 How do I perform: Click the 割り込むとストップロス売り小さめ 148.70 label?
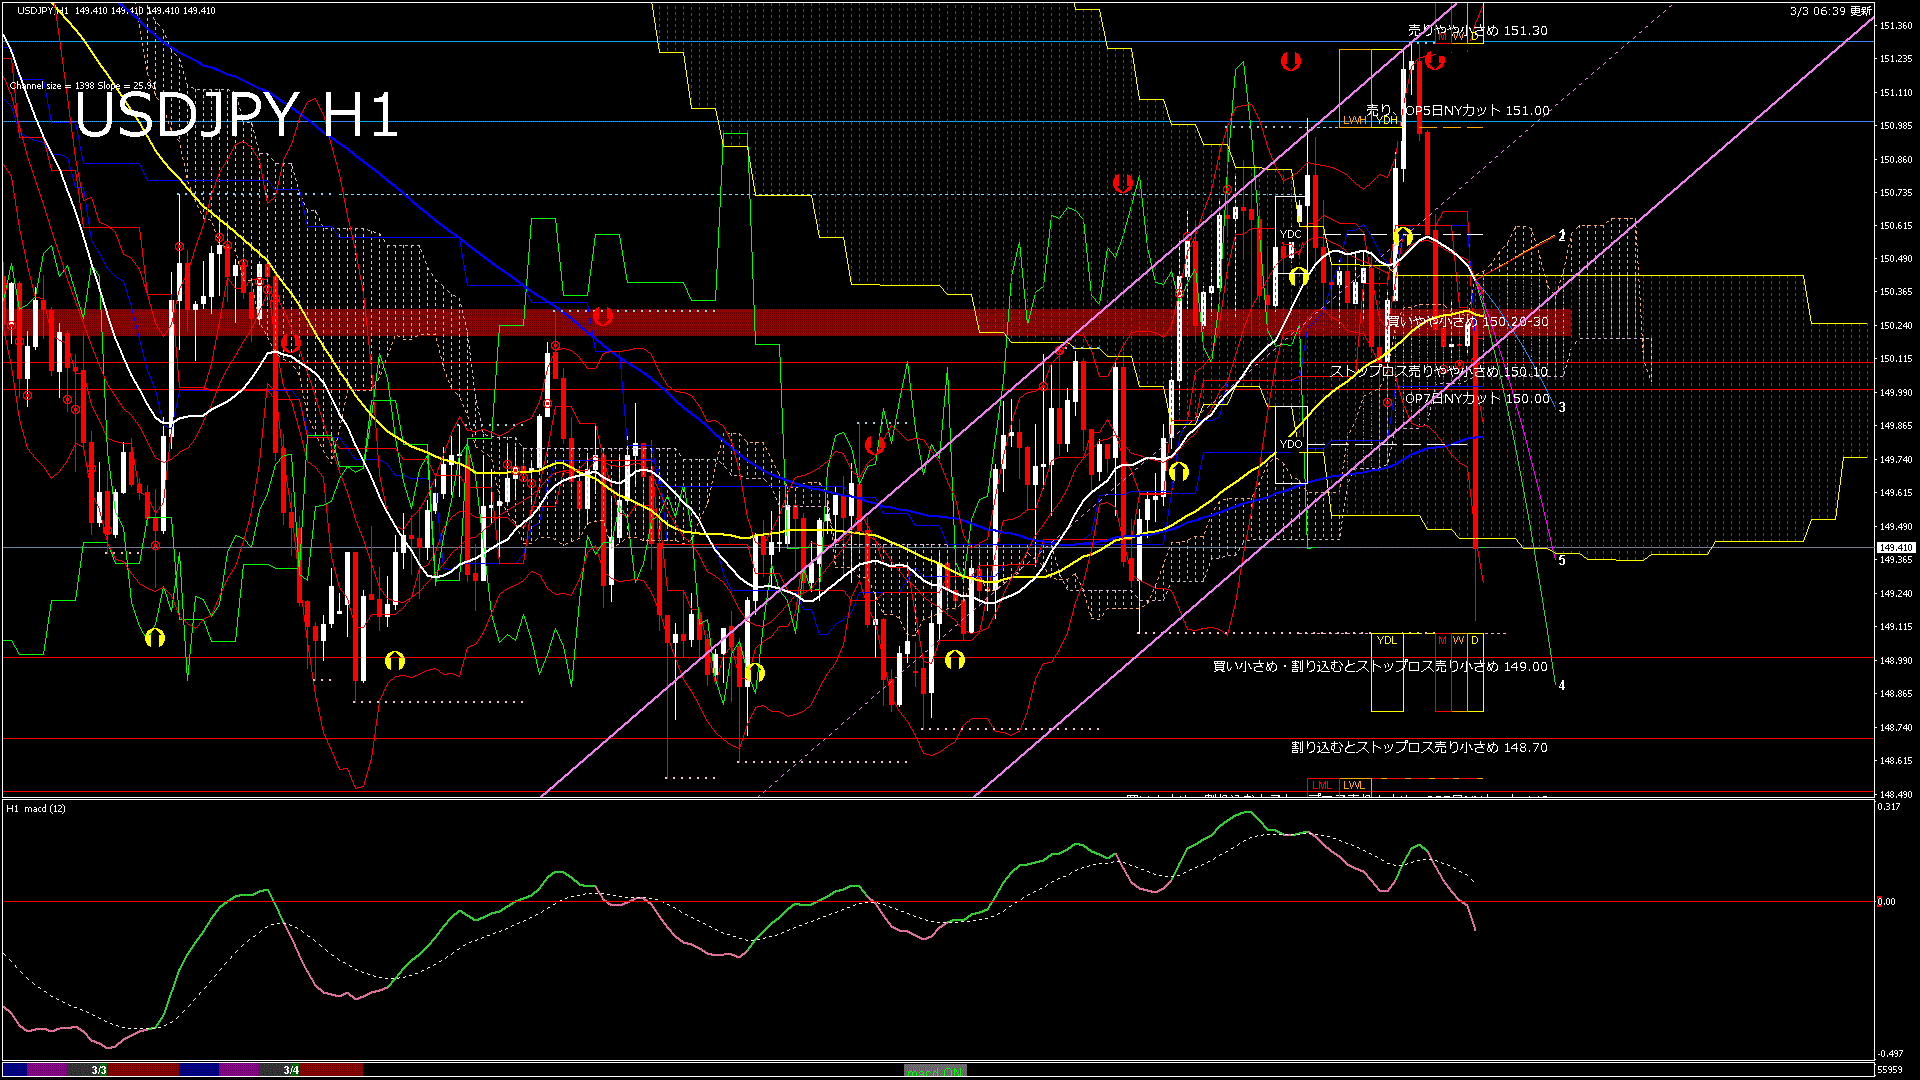pos(1418,747)
